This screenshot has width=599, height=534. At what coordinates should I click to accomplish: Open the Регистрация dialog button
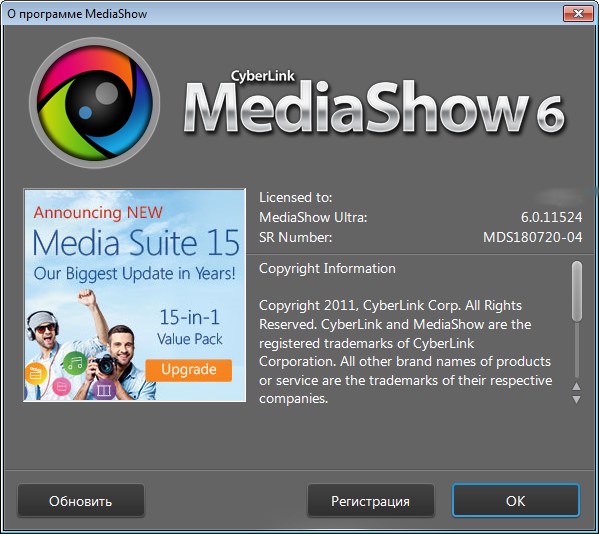click(x=371, y=501)
